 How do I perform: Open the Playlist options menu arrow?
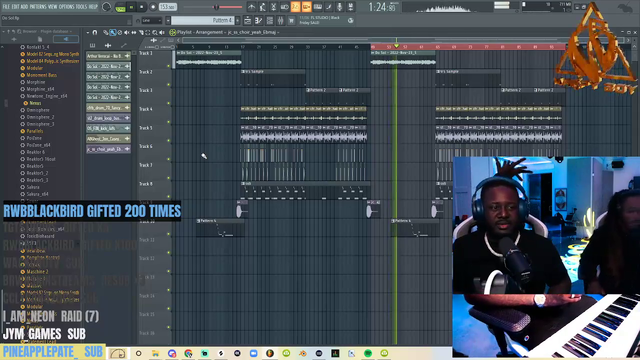click(88, 32)
